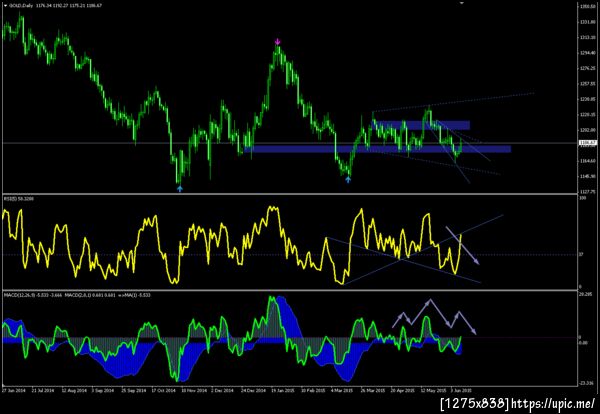
Task: Click the 1164.60 price axis label
Action: (589, 161)
